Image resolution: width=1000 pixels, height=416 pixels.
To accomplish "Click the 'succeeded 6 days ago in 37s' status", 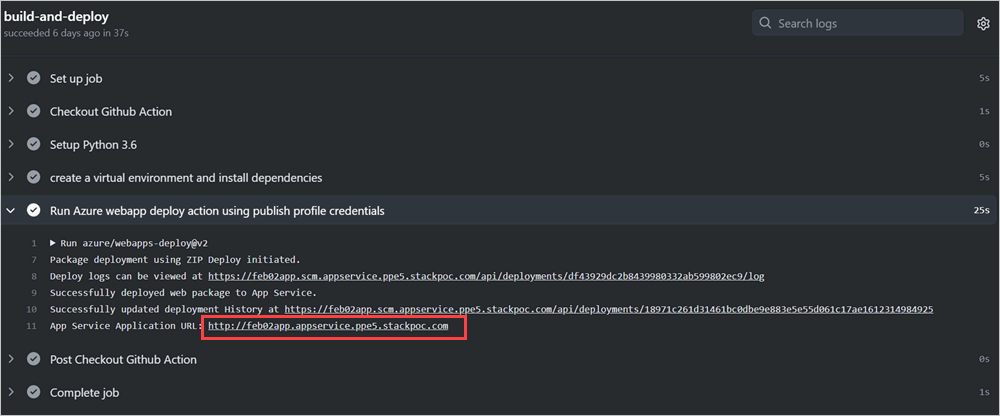I will (66, 33).
